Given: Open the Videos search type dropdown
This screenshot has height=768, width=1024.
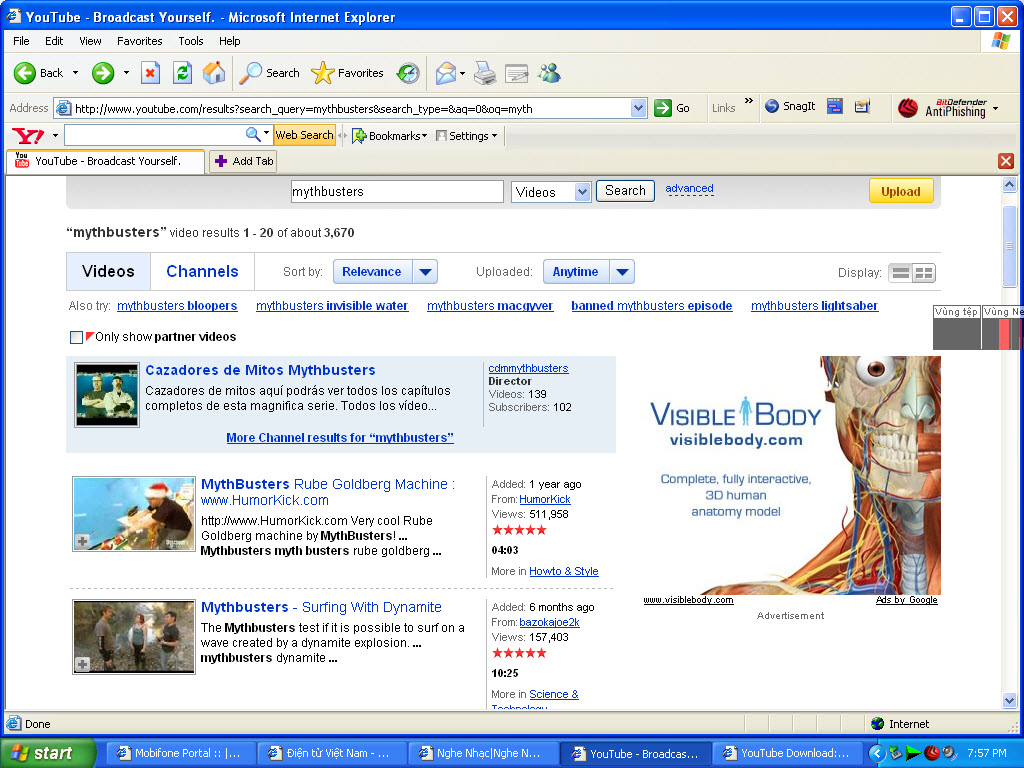Looking at the screenshot, I should click(583, 192).
